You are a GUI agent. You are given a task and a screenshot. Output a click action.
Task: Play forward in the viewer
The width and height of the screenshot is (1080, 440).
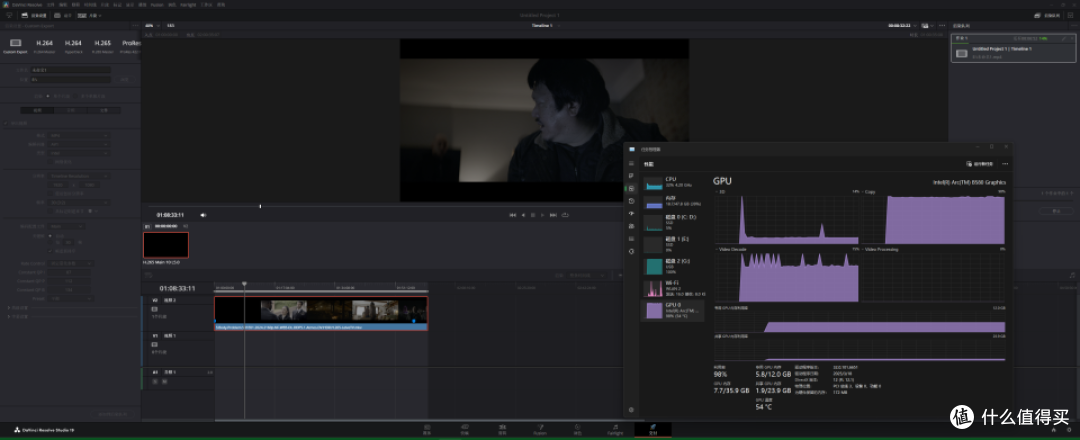[543, 215]
